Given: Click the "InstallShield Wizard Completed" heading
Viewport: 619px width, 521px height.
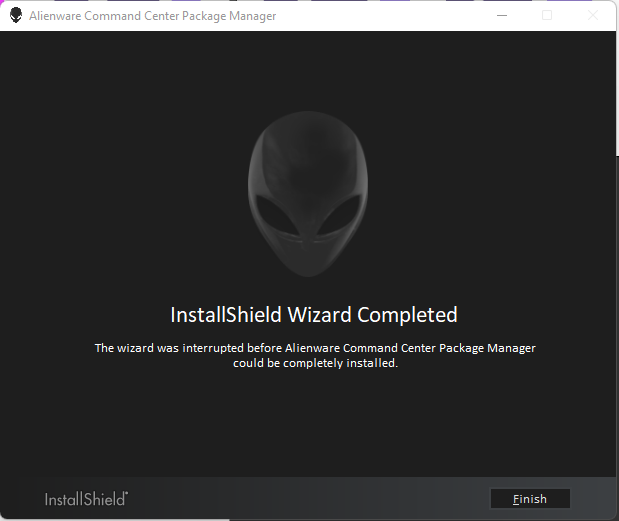Looking at the screenshot, I should tap(314, 315).
